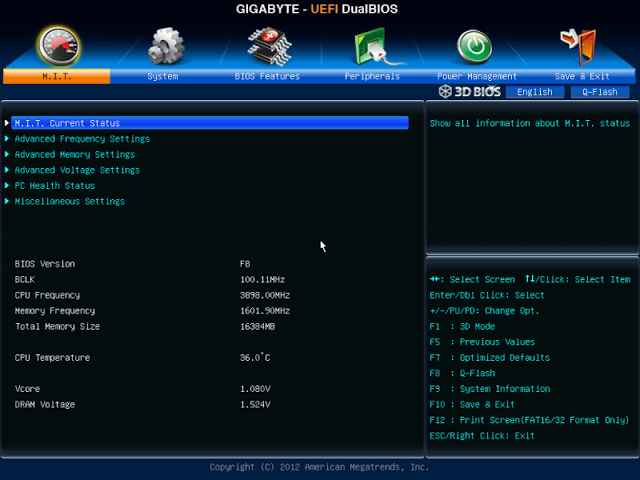Open M.I.T. Current Status submenu
The height and width of the screenshot is (480, 640).
(x=210, y=123)
